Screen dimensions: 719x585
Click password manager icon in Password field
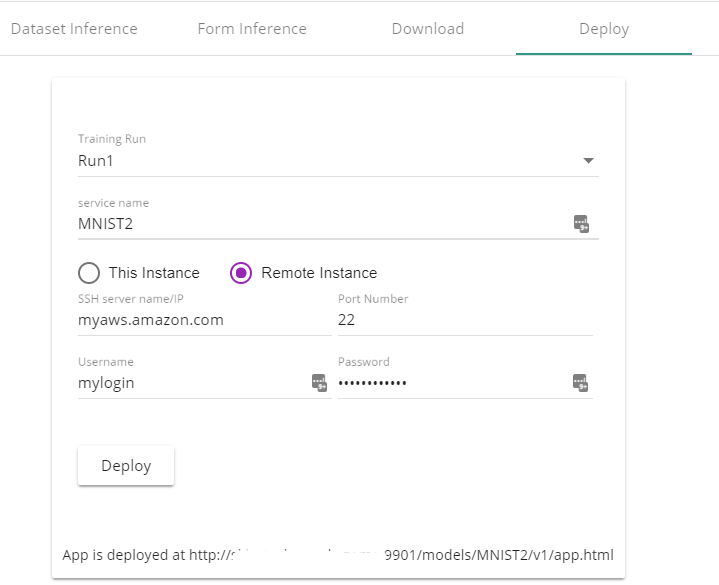pos(580,382)
